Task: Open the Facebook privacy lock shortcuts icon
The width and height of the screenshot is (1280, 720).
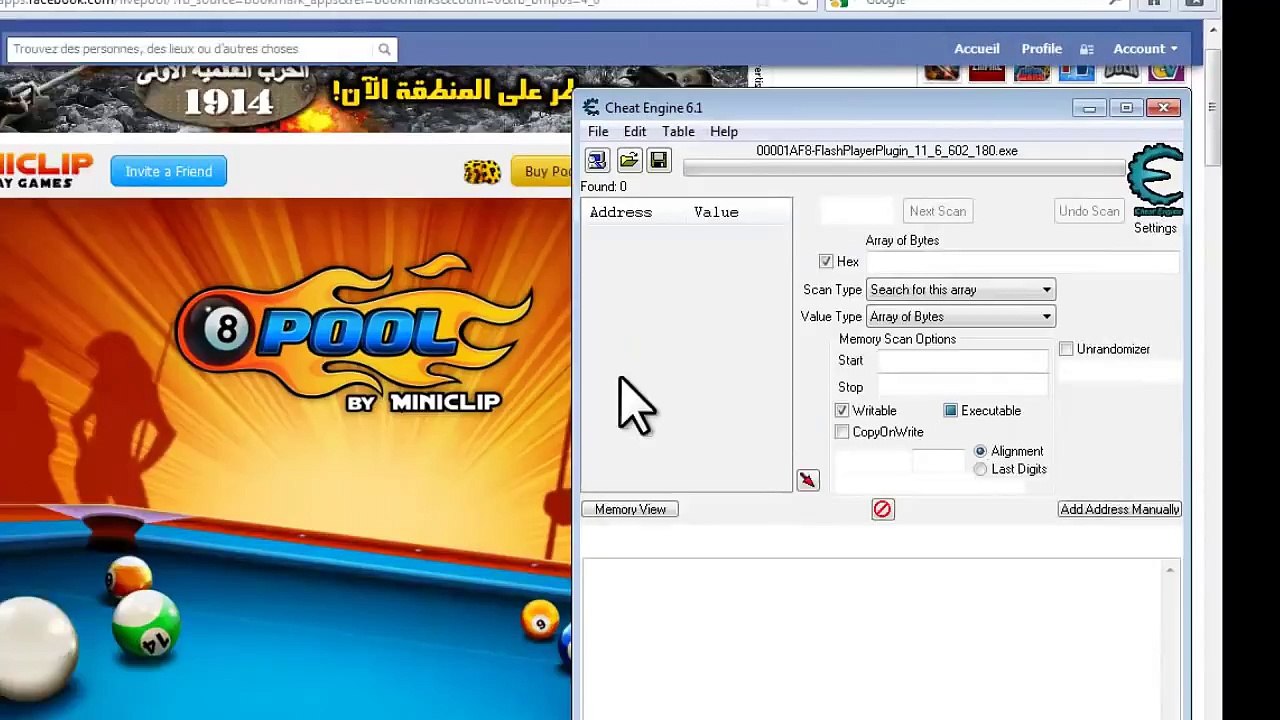Action: (x=1087, y=49)
